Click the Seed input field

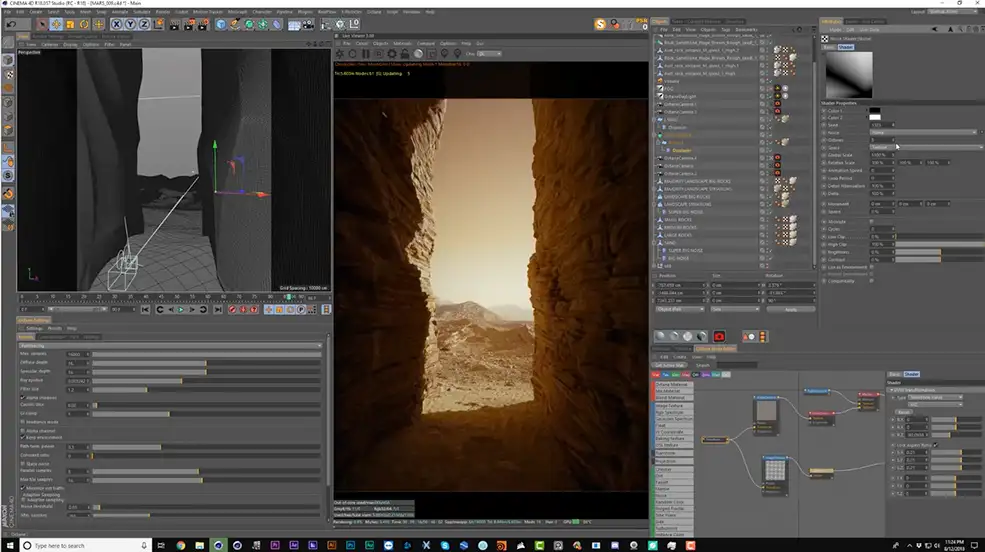tap(882, 125)
